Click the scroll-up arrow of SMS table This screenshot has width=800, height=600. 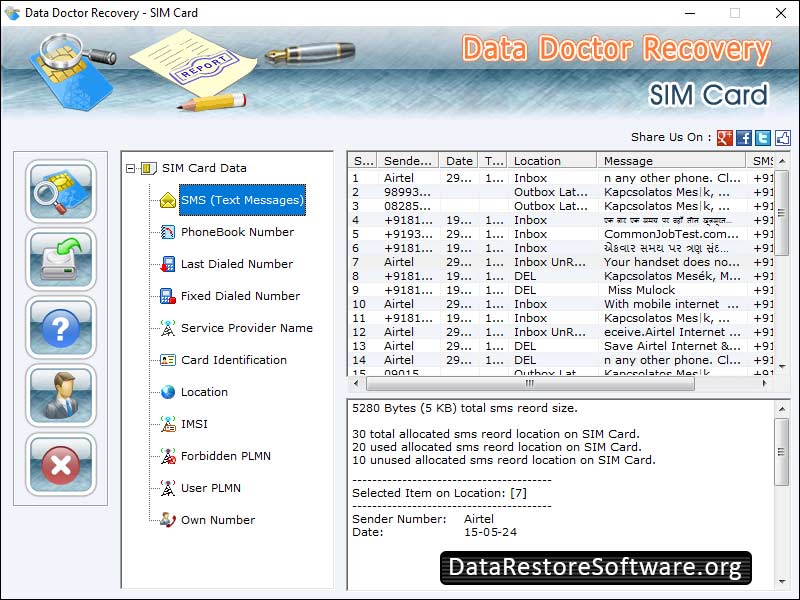(782, 161)
